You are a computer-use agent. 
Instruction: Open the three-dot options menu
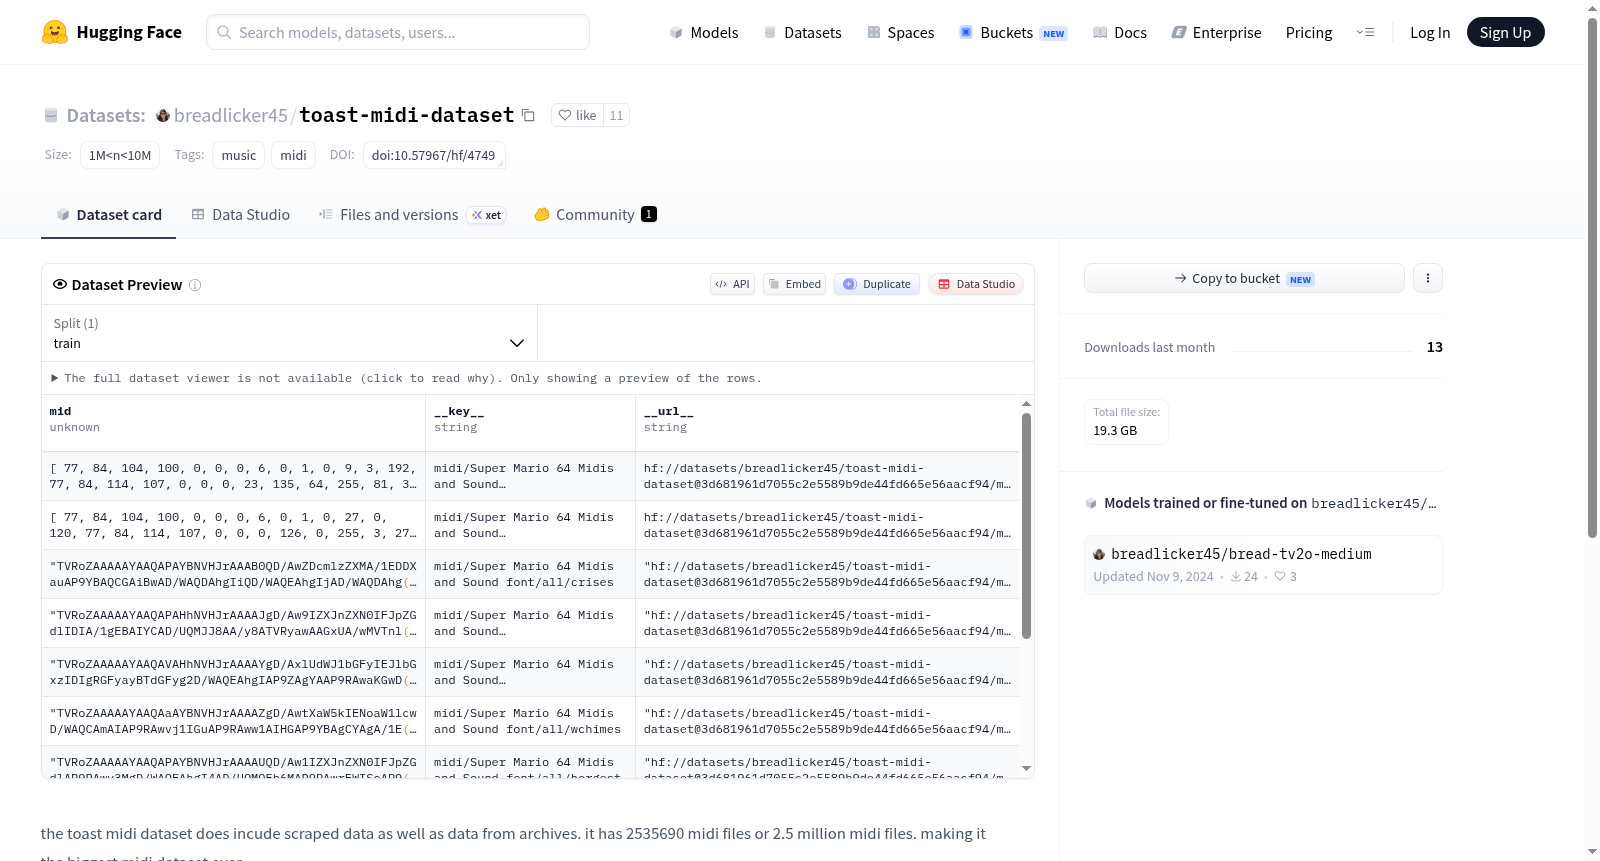click(x=1427, y=278)
